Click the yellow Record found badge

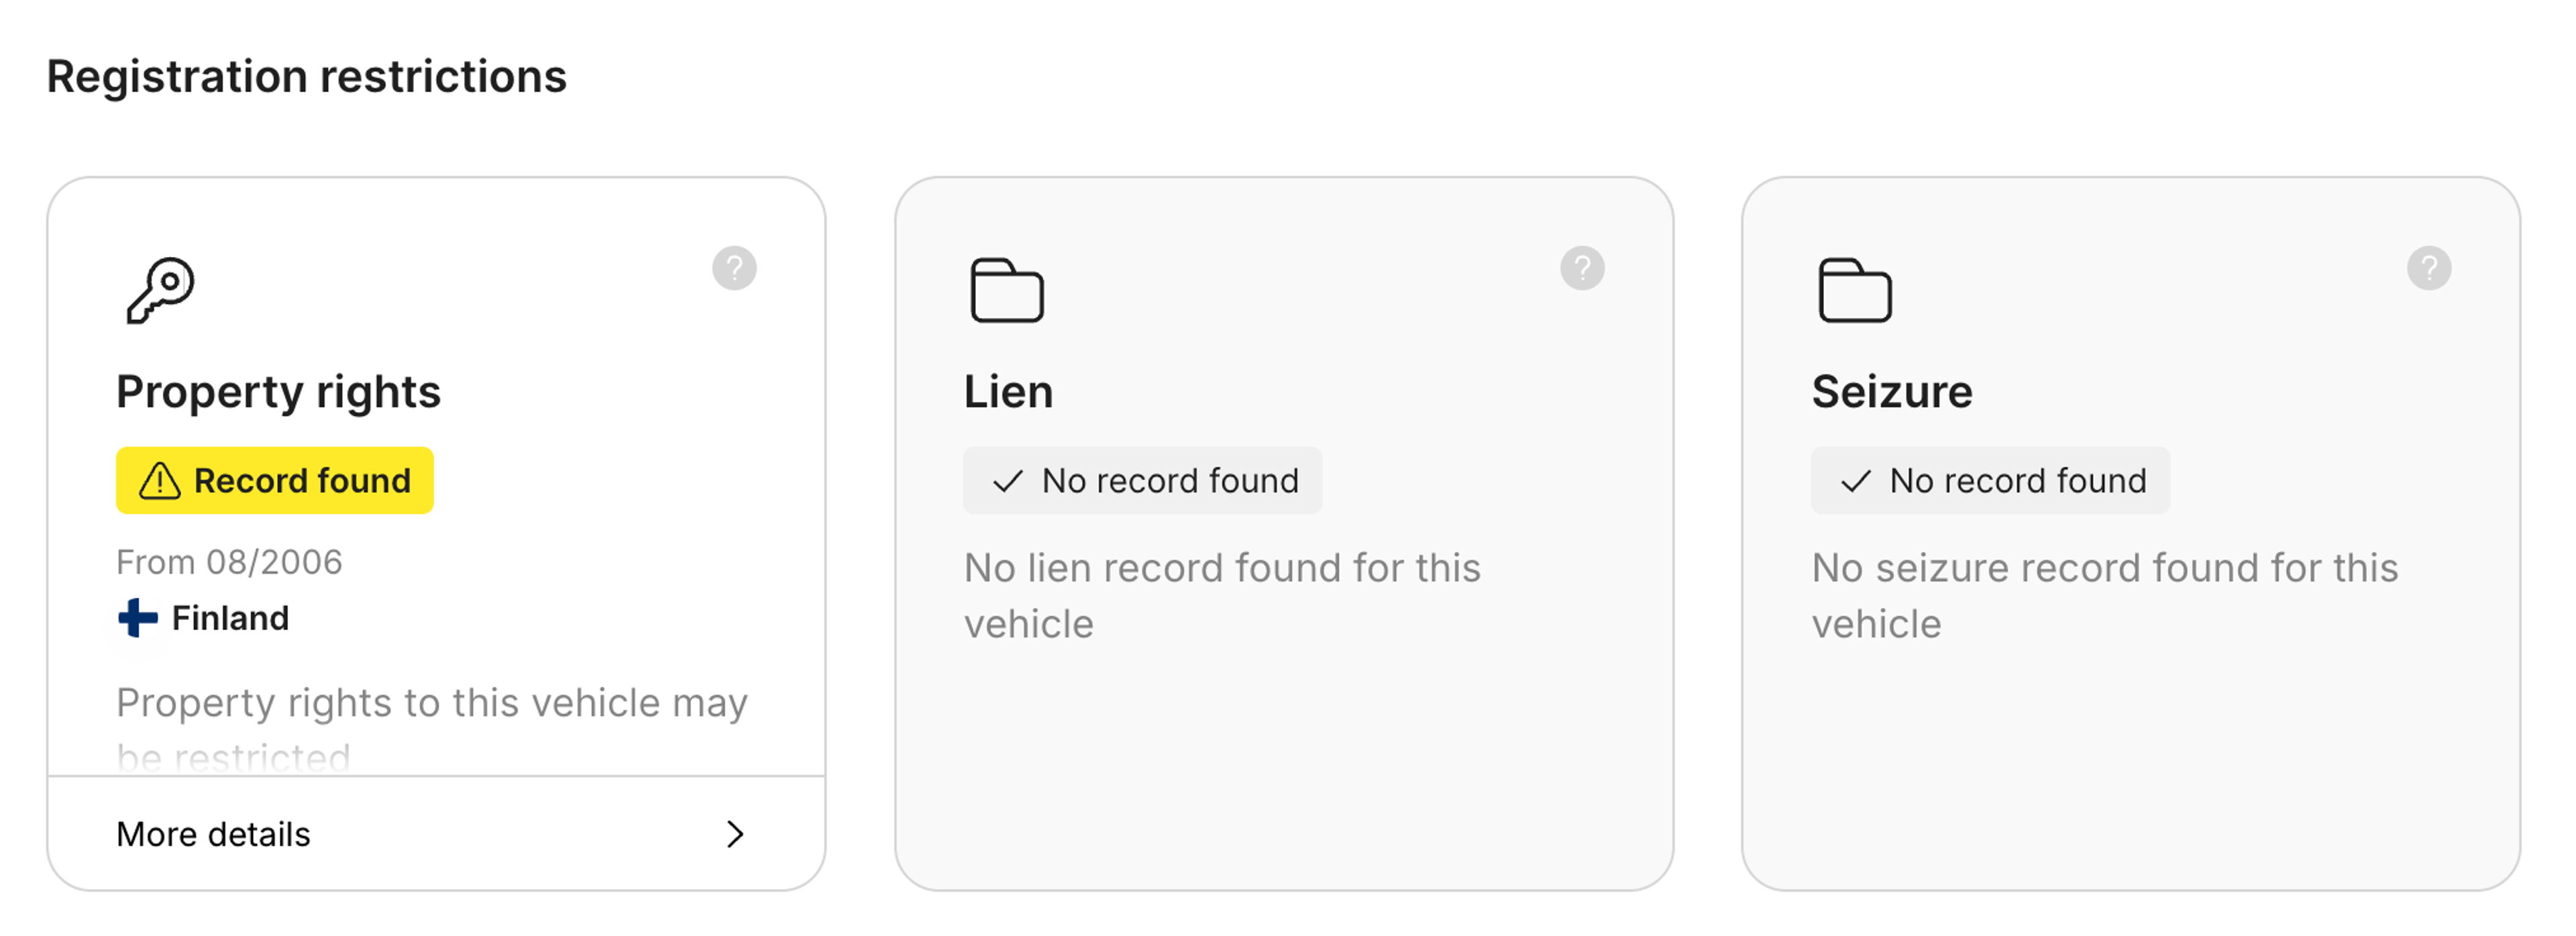point(275,481)
